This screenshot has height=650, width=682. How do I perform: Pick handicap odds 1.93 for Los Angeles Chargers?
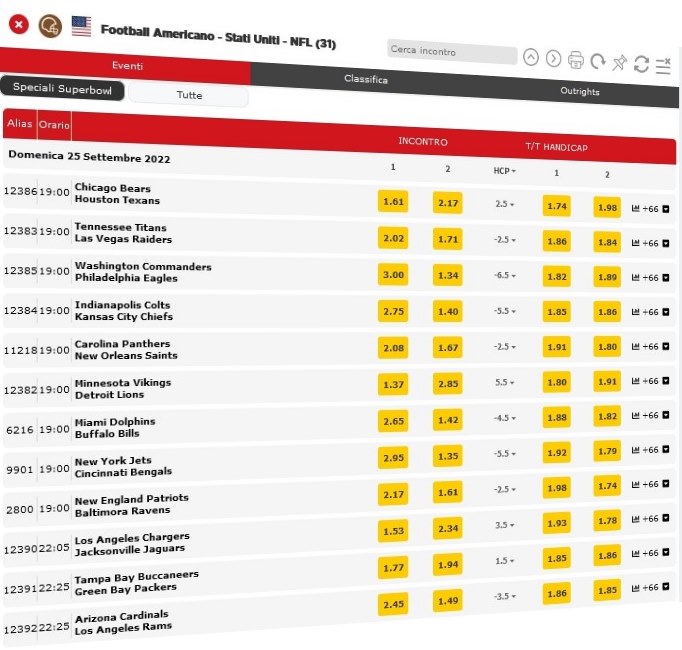click(557, 523)
